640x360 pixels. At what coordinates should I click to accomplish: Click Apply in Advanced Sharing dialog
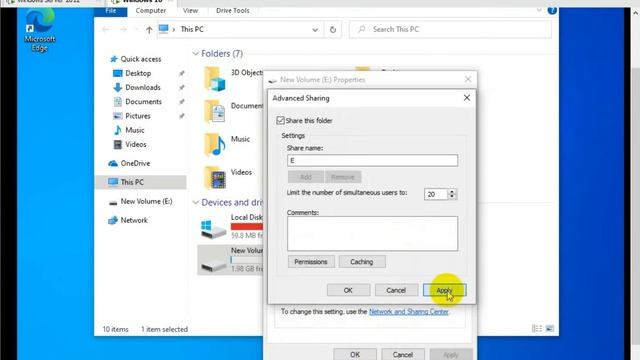coord(444,290)
